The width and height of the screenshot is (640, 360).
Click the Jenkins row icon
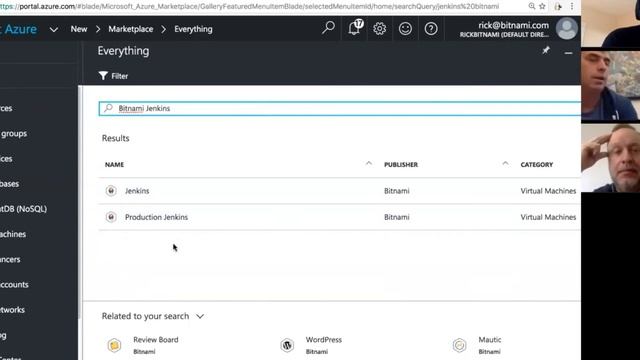pyautogui.click(x=111, y=191)
